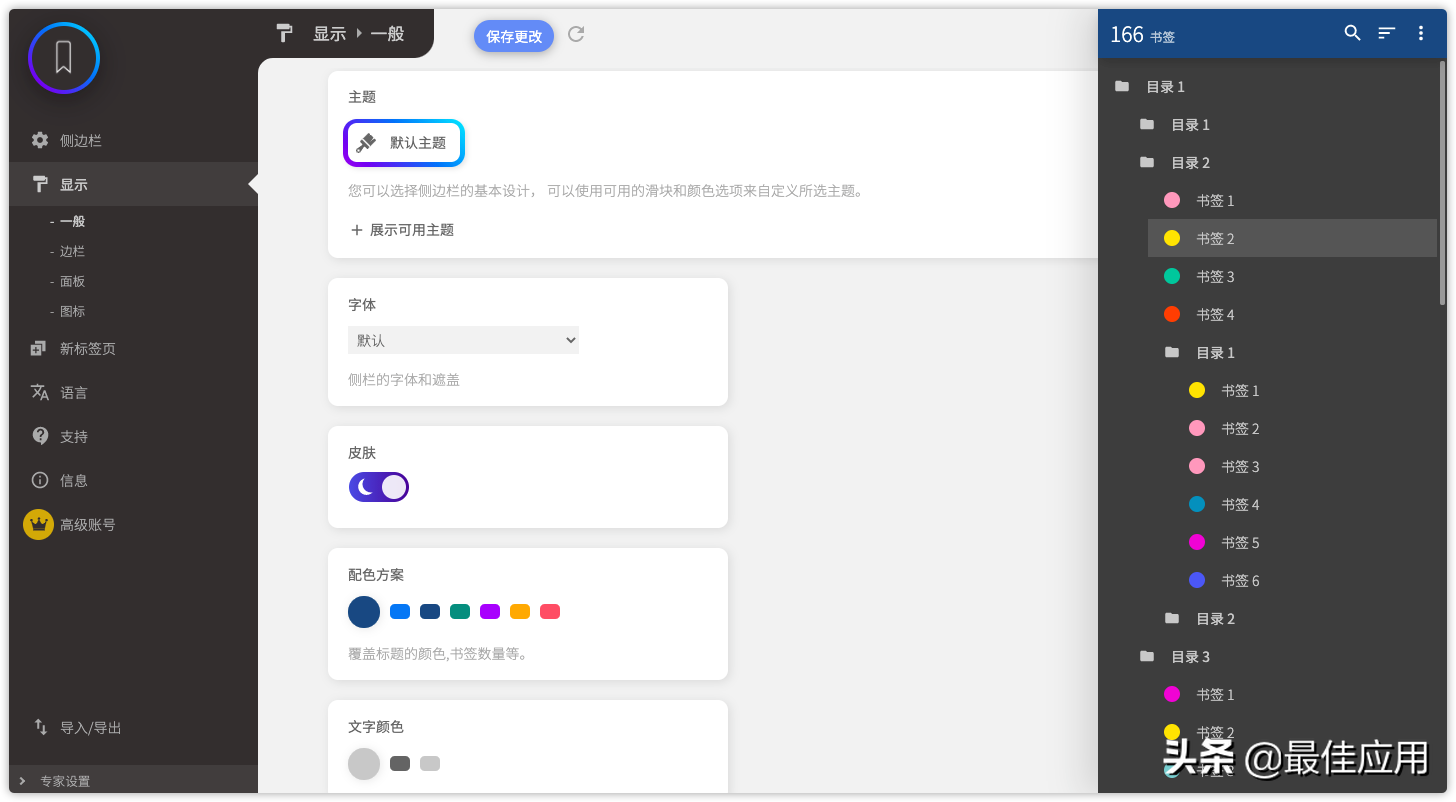
Task: Select the bright blue color scheme swatch
Action: point(400,611)
